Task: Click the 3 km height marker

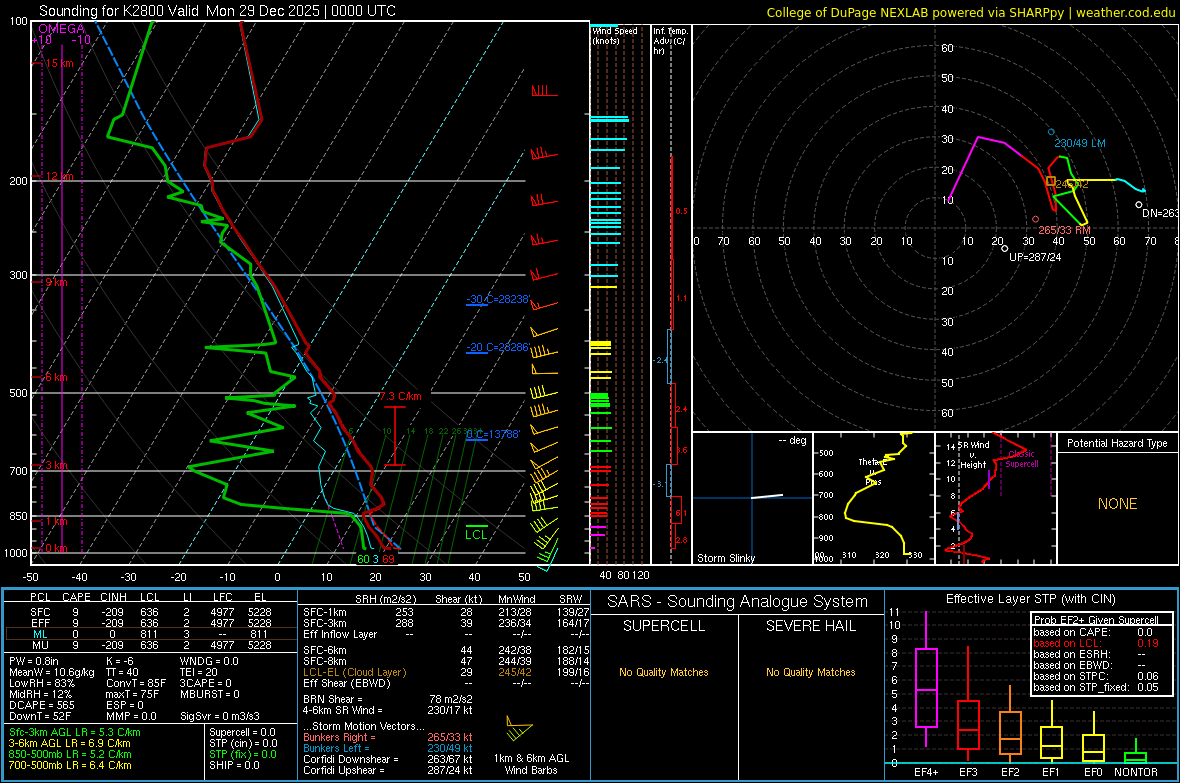Action: (56, 465)
